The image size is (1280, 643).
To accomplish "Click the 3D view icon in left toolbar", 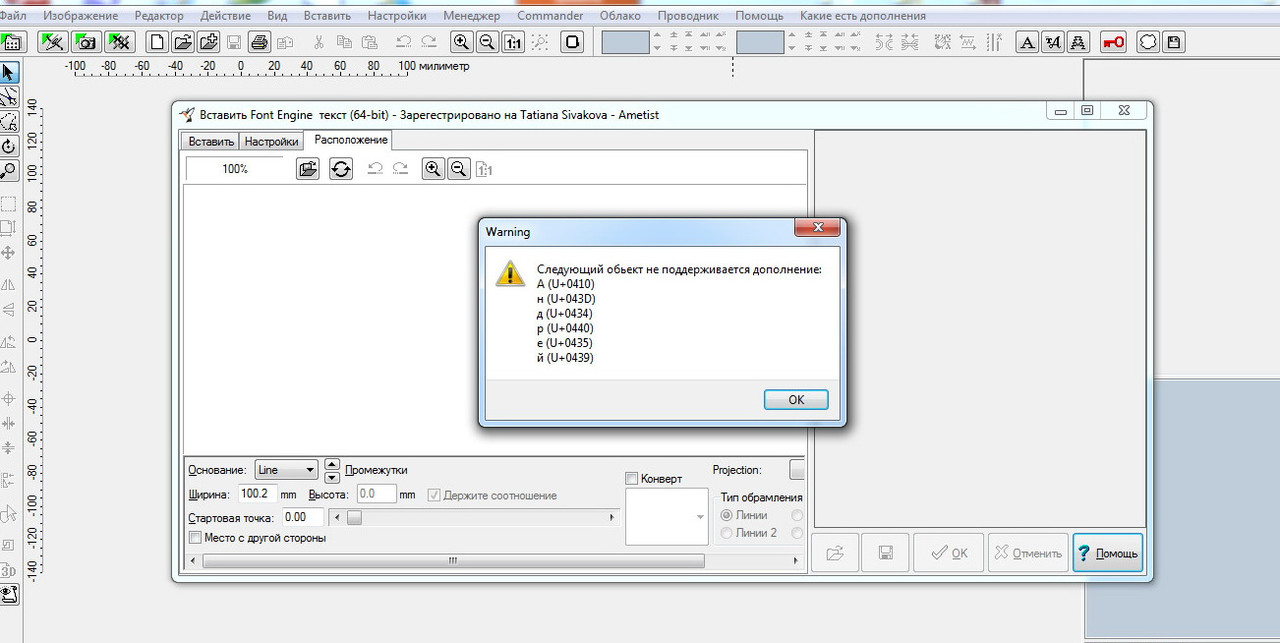I will (x=9, y=571).
